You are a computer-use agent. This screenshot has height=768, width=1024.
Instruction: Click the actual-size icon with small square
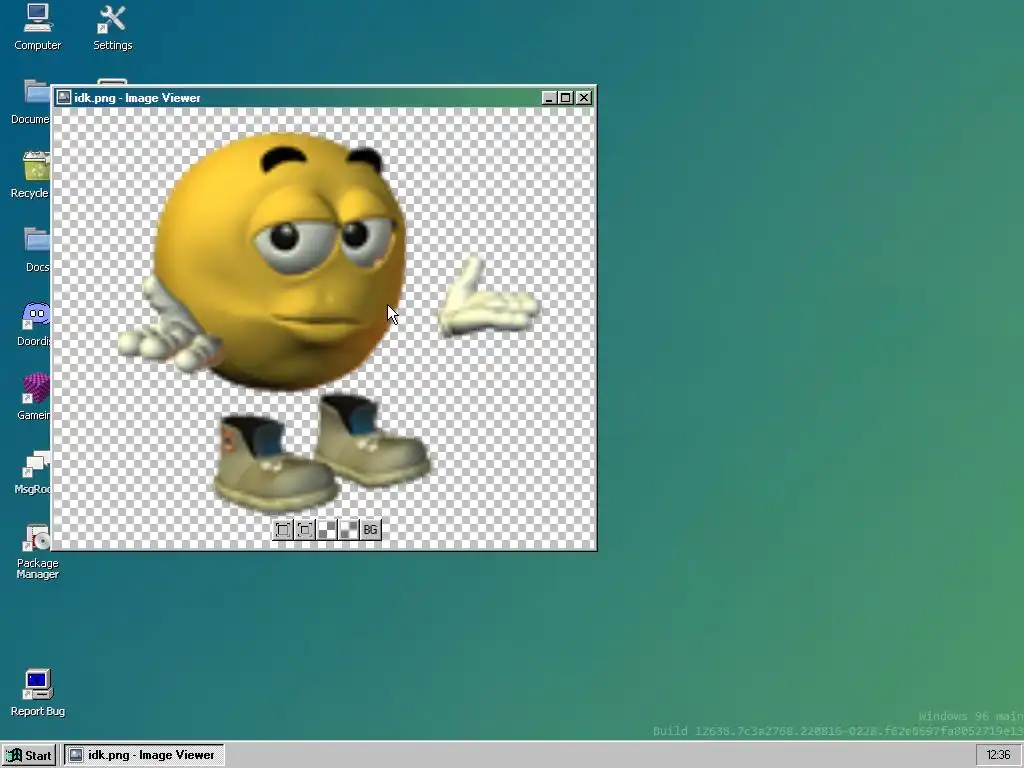point(305,530)
